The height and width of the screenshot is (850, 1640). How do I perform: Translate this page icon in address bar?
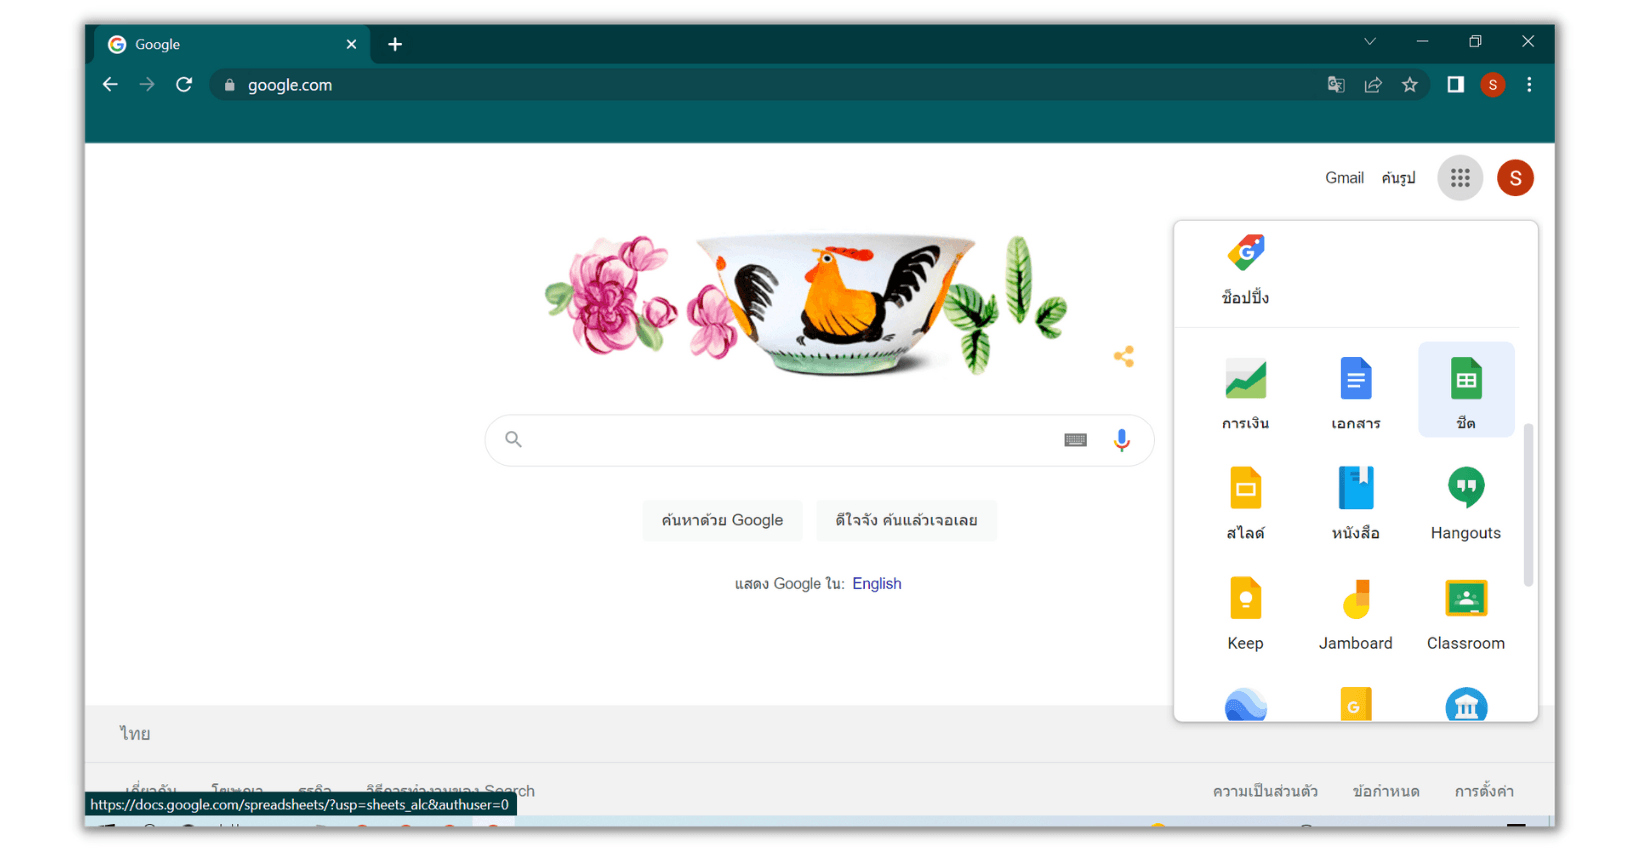point(1336,85)
